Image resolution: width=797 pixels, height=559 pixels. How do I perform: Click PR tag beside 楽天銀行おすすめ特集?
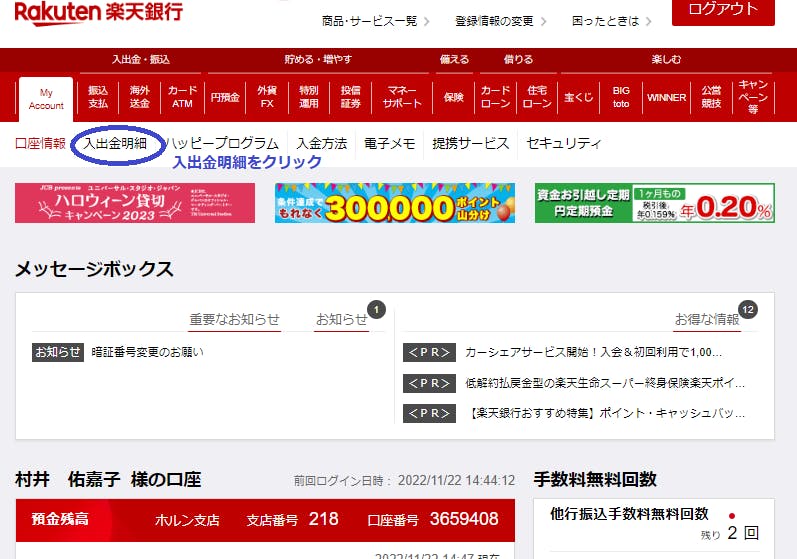pos(429,413)
